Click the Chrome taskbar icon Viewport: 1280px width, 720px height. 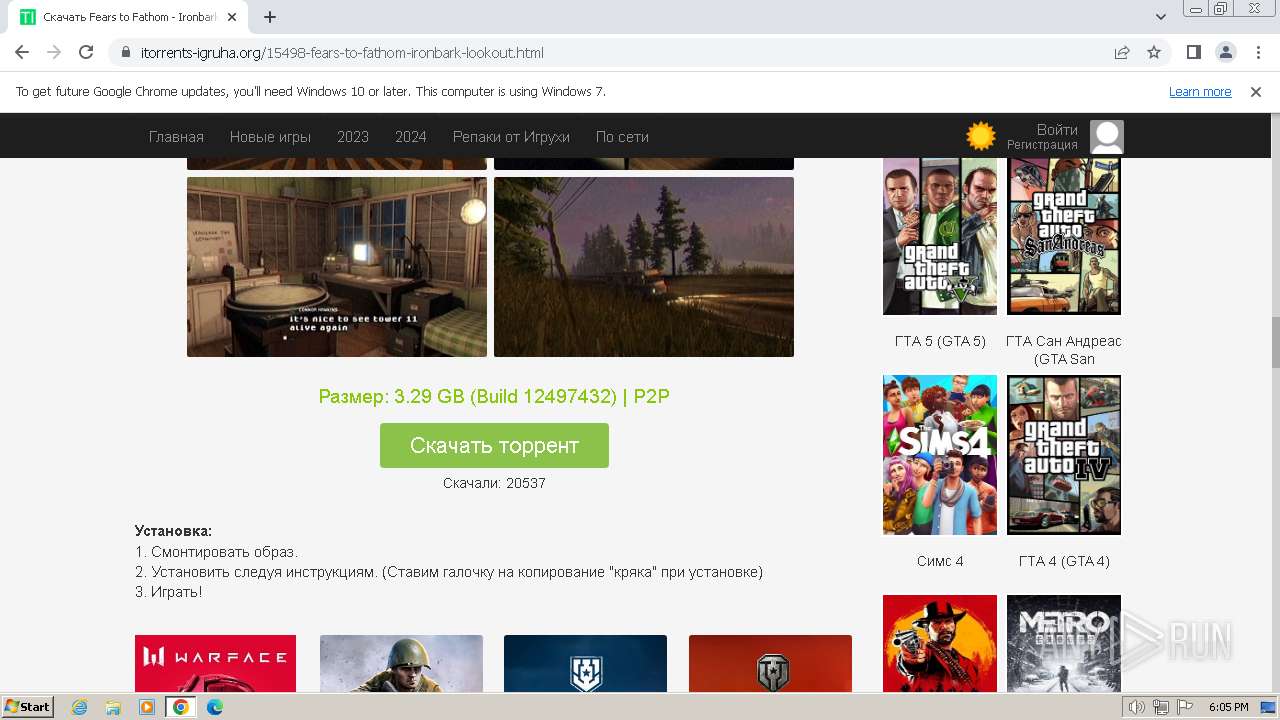(181, 707)
